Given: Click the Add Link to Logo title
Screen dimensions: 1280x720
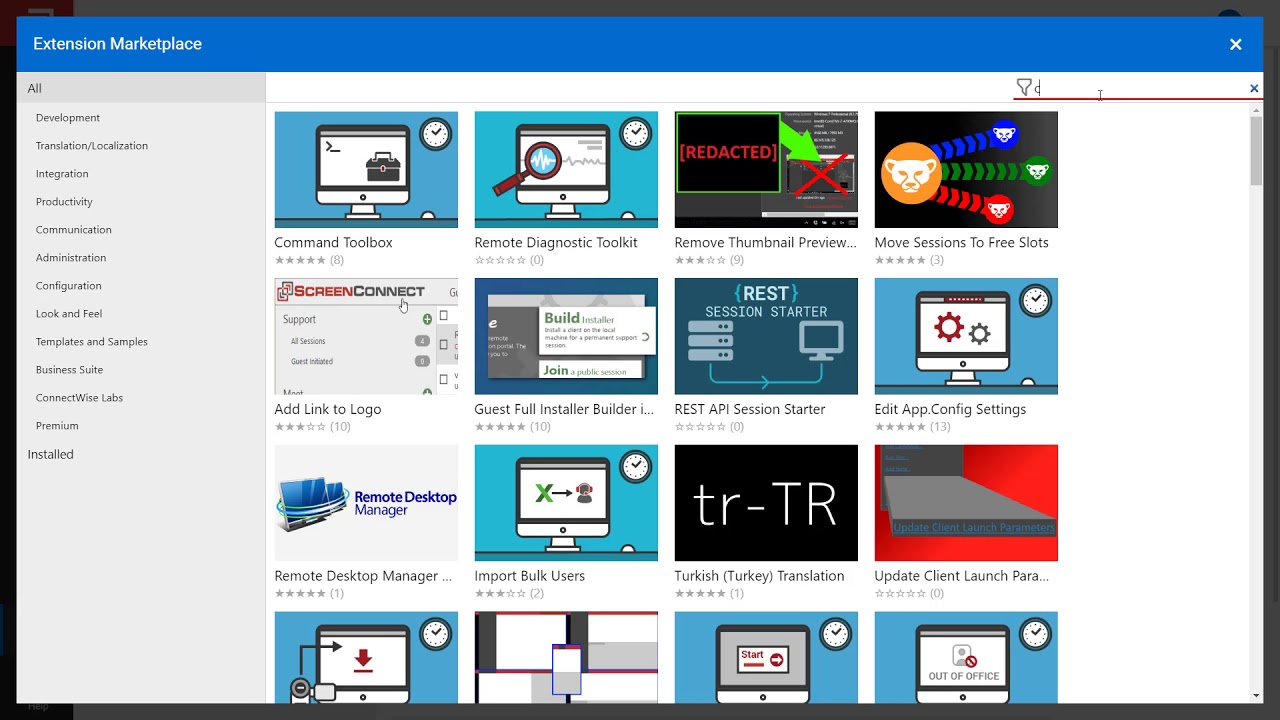Looking at the screenshot, I should tap(328, 409).
